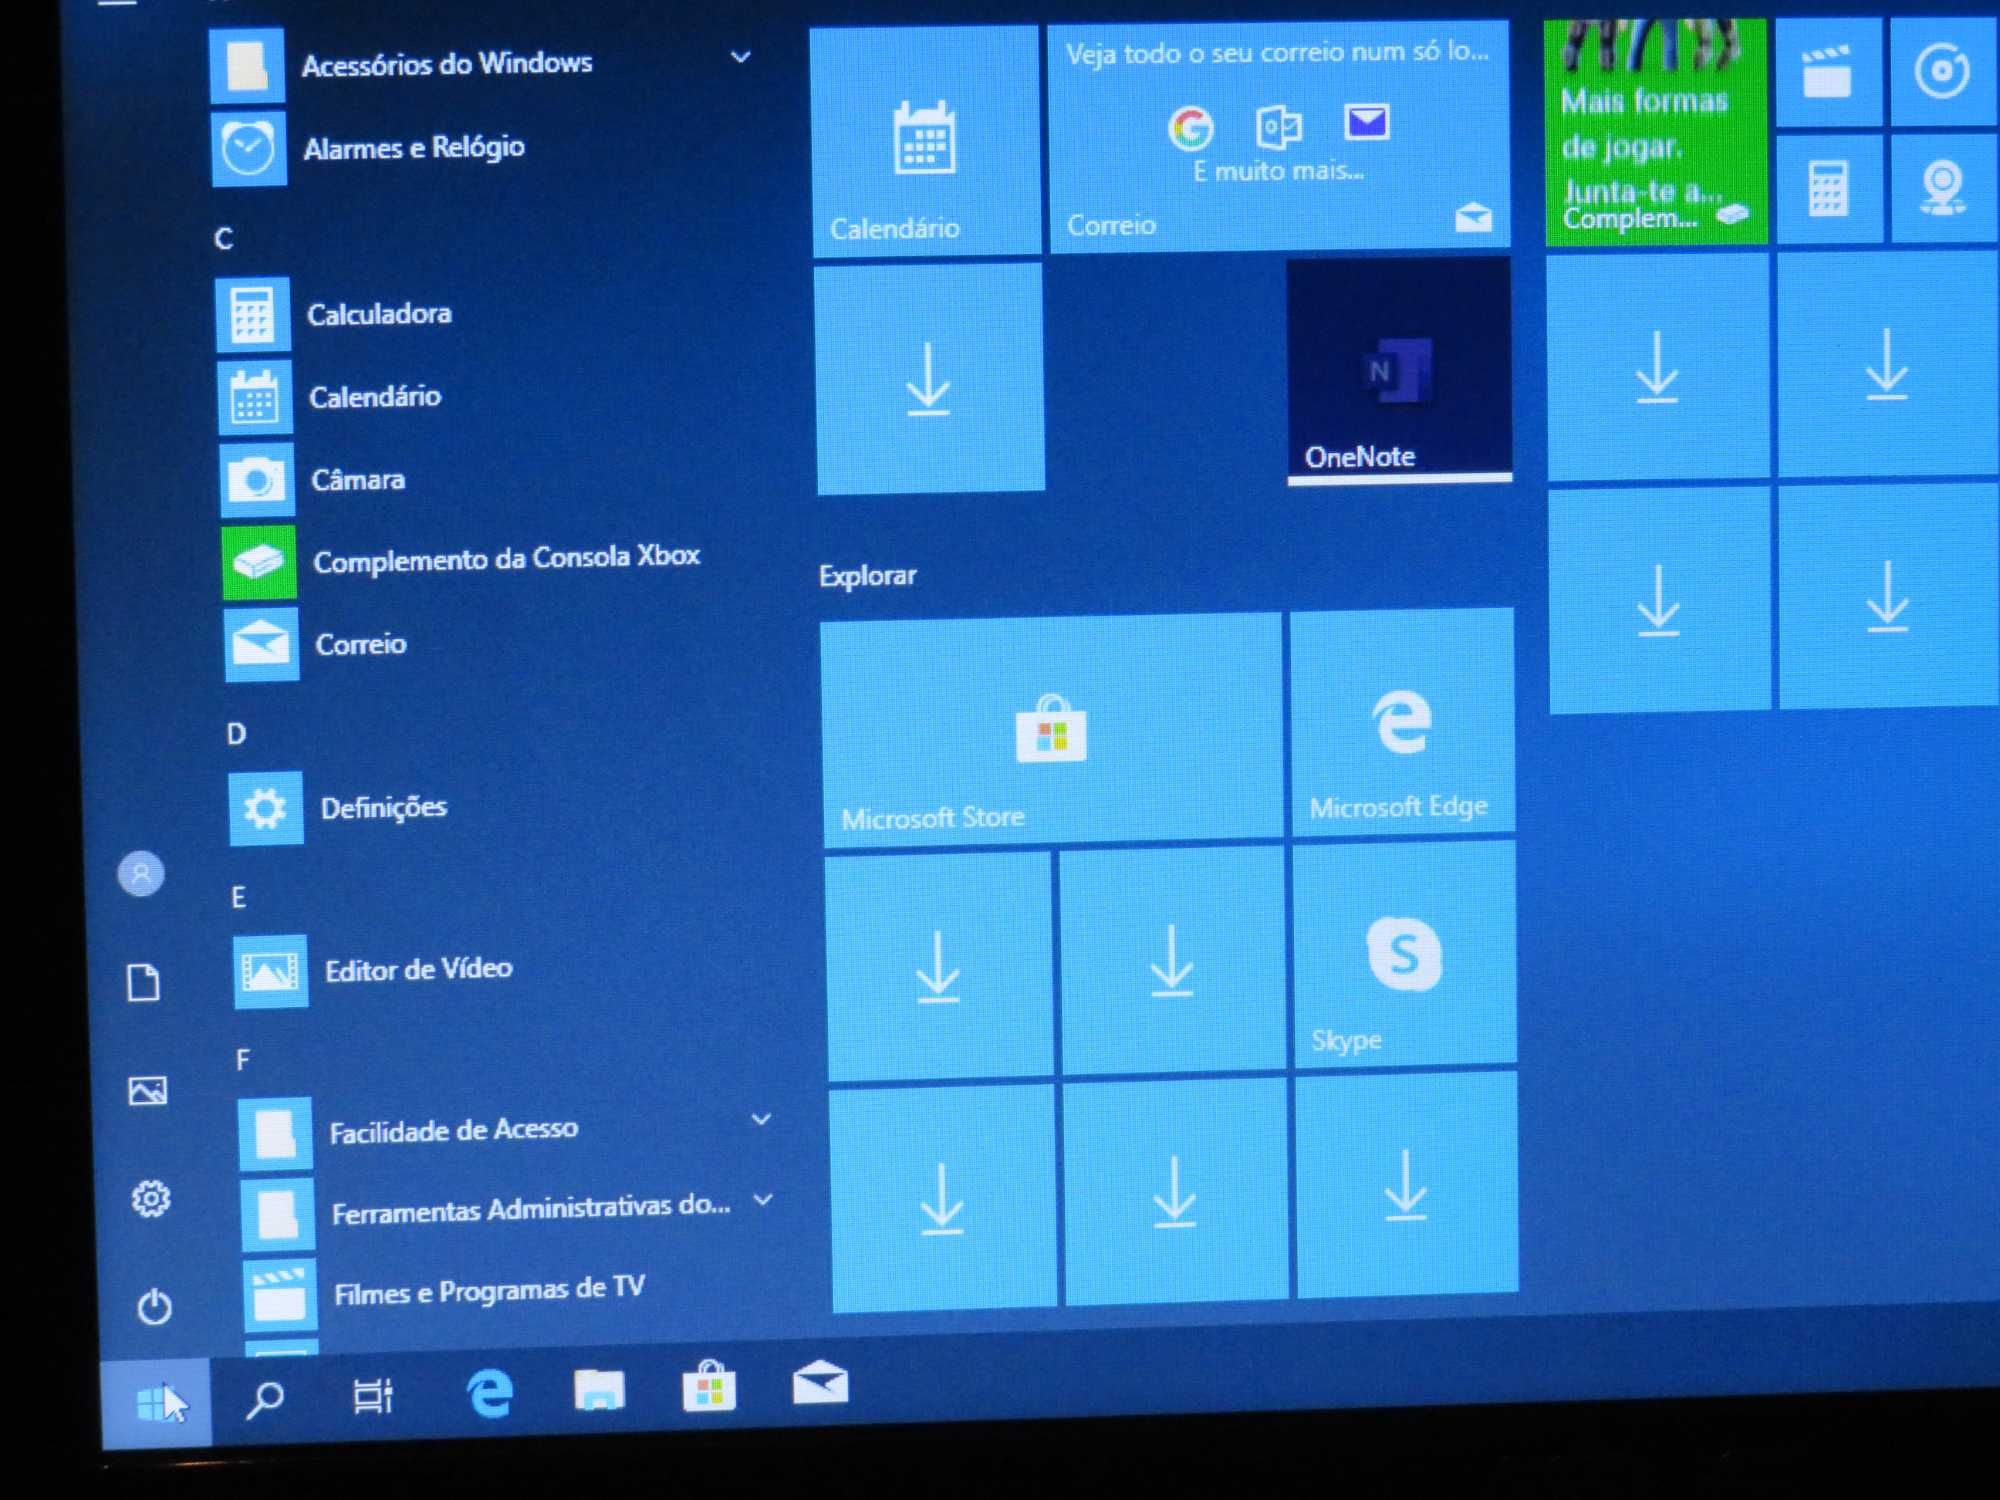Open the green Xbox Complem... tile
Viewport: 2000px width, 1500px height.
click(1656, 131)
